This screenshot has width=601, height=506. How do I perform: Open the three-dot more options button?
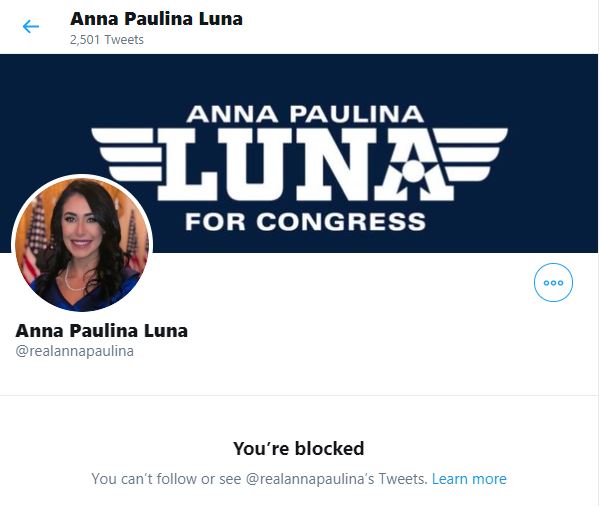[x=553, y=283]
